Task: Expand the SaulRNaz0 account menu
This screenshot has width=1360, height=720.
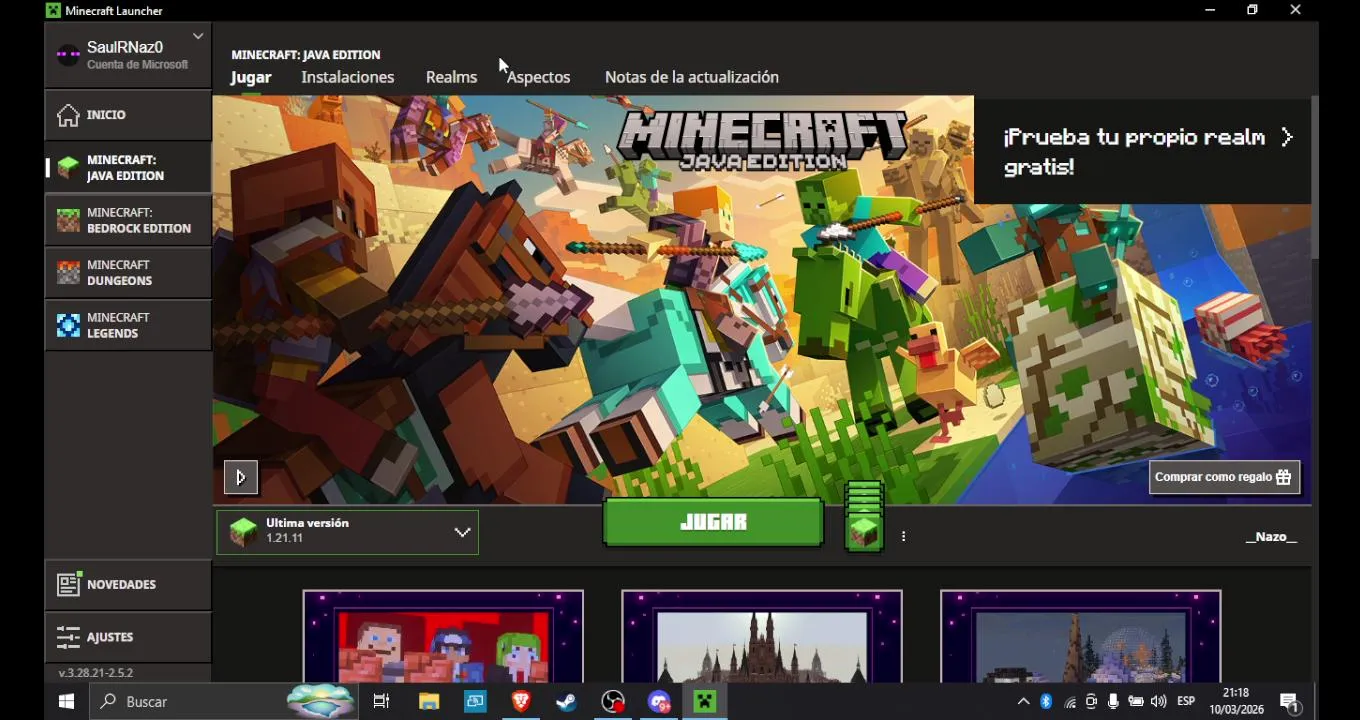Action: point(198,36)
